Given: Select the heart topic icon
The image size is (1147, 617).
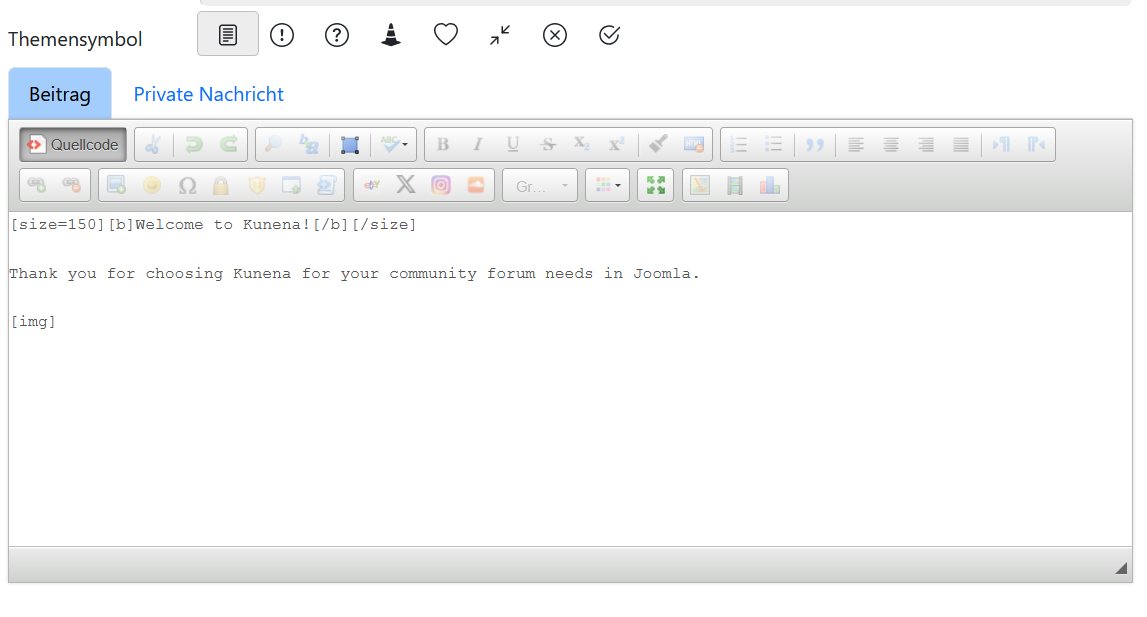Looking at the screenshot, I should click(446, 35).
